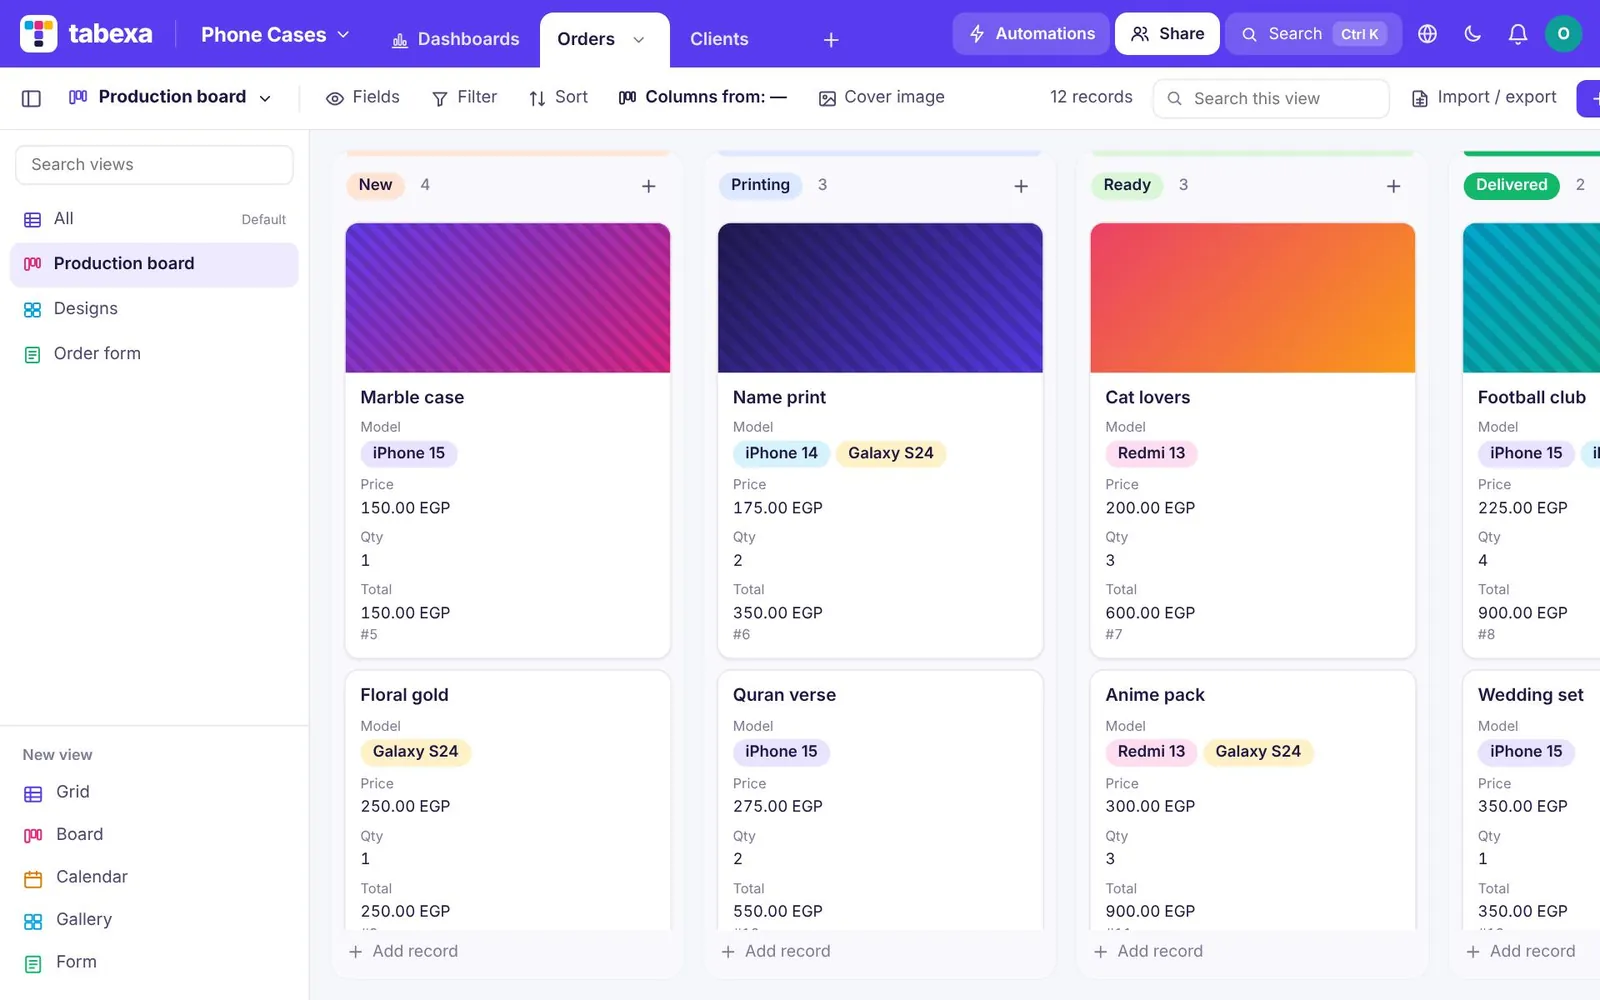Open the Designs view
Image resolution: width=1600 pixels, height=1000 pixels.
[x=154, y=309]
